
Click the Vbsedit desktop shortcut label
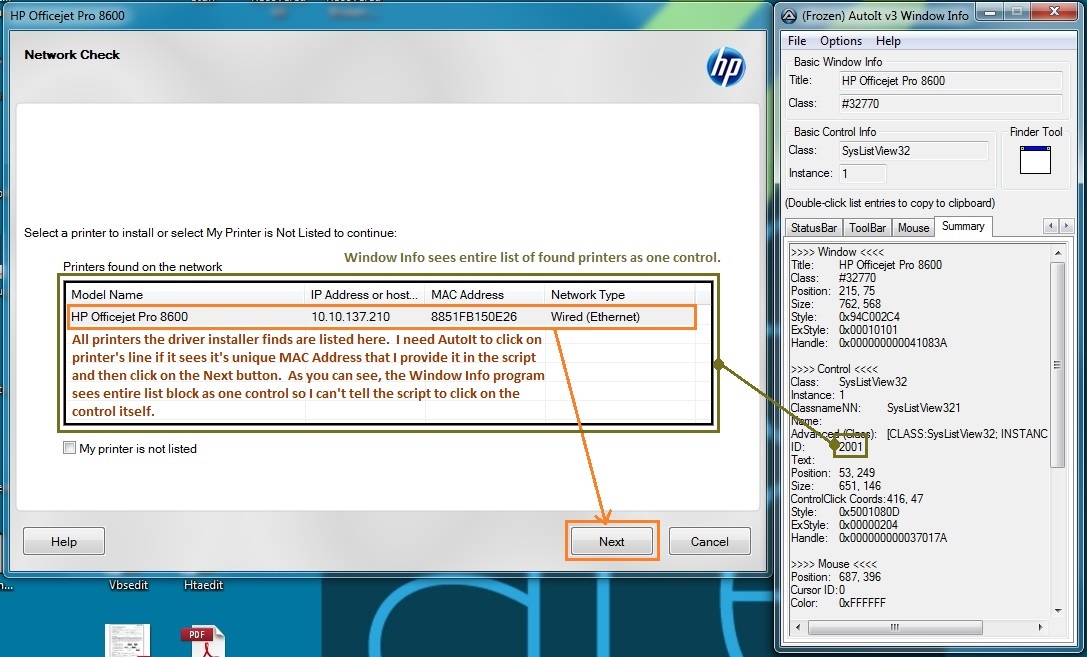pyautogui.click(x=128, y=585)
